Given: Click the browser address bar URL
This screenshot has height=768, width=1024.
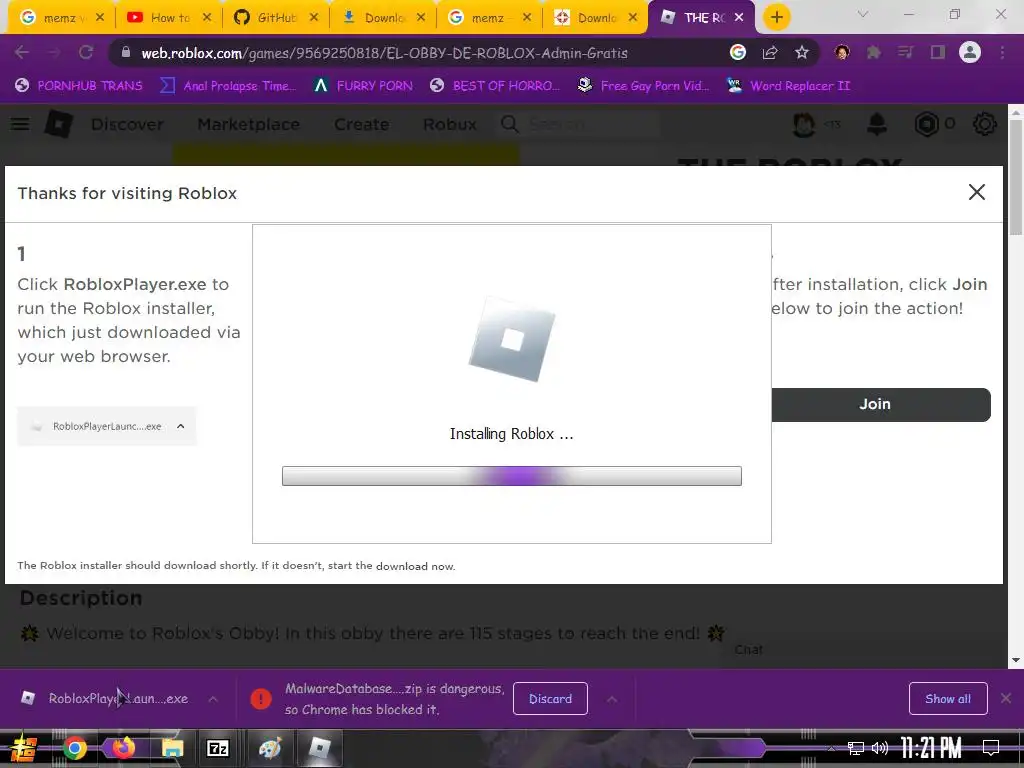Looking at the screenshot, I should [x=384, y=53].
